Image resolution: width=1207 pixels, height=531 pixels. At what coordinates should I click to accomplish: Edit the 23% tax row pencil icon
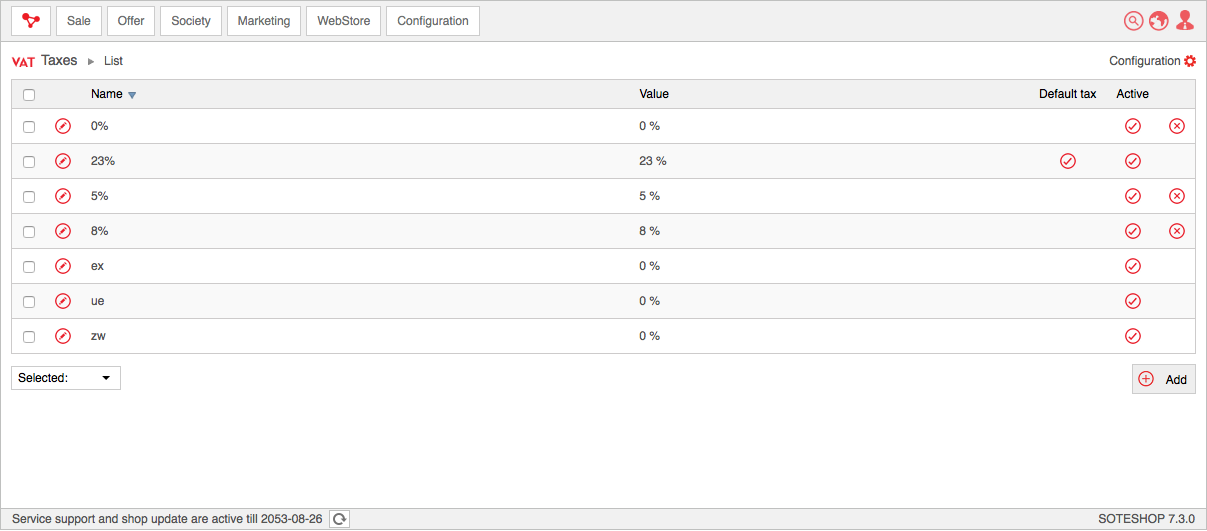coord(63,161)
